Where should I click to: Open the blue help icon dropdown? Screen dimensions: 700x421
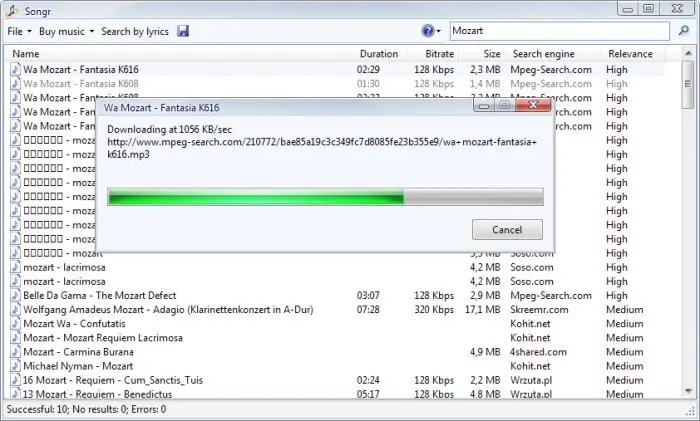point(431,31)
